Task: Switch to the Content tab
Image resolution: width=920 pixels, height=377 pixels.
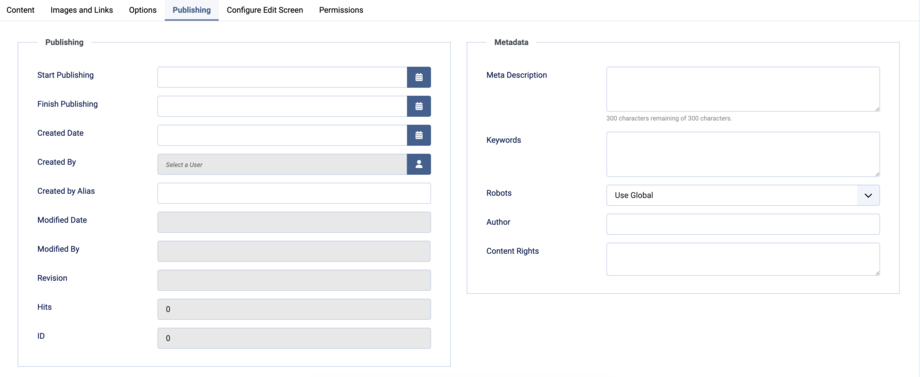Action: (x=21, y=10)
